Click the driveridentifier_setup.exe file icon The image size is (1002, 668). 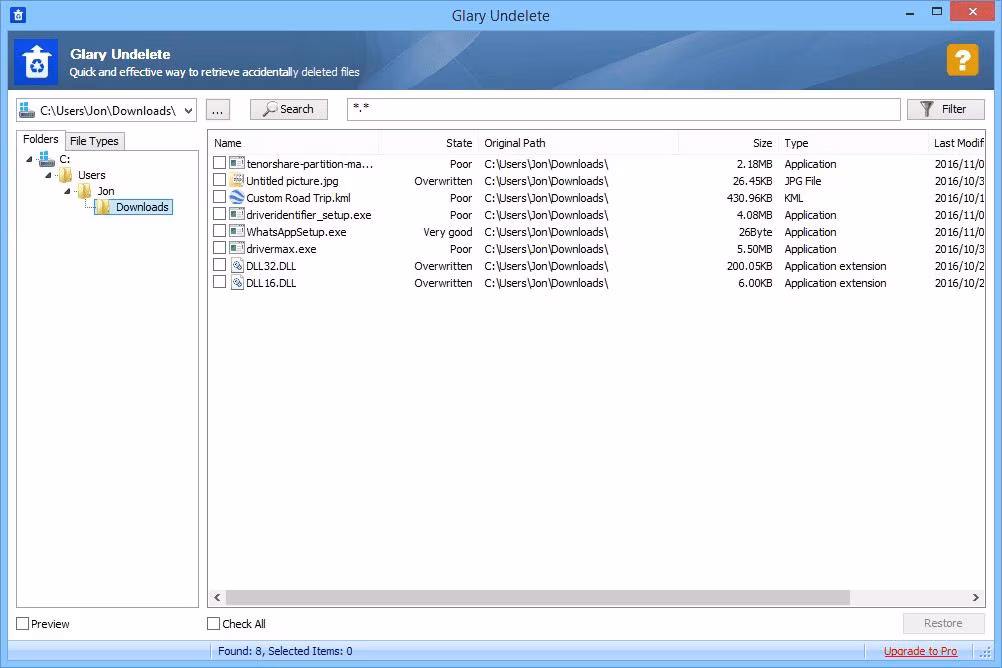[x=237, y=214]
